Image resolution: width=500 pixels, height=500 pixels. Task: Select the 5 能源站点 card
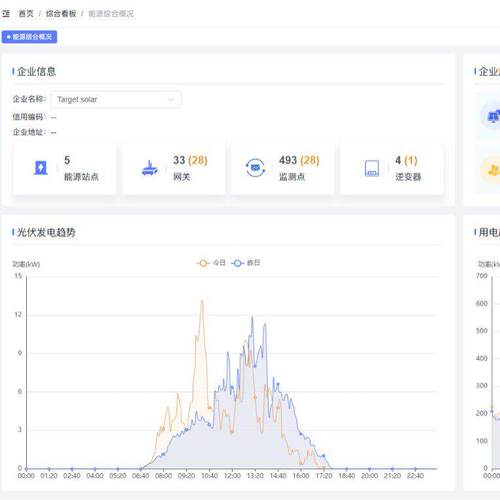(64, 168)
